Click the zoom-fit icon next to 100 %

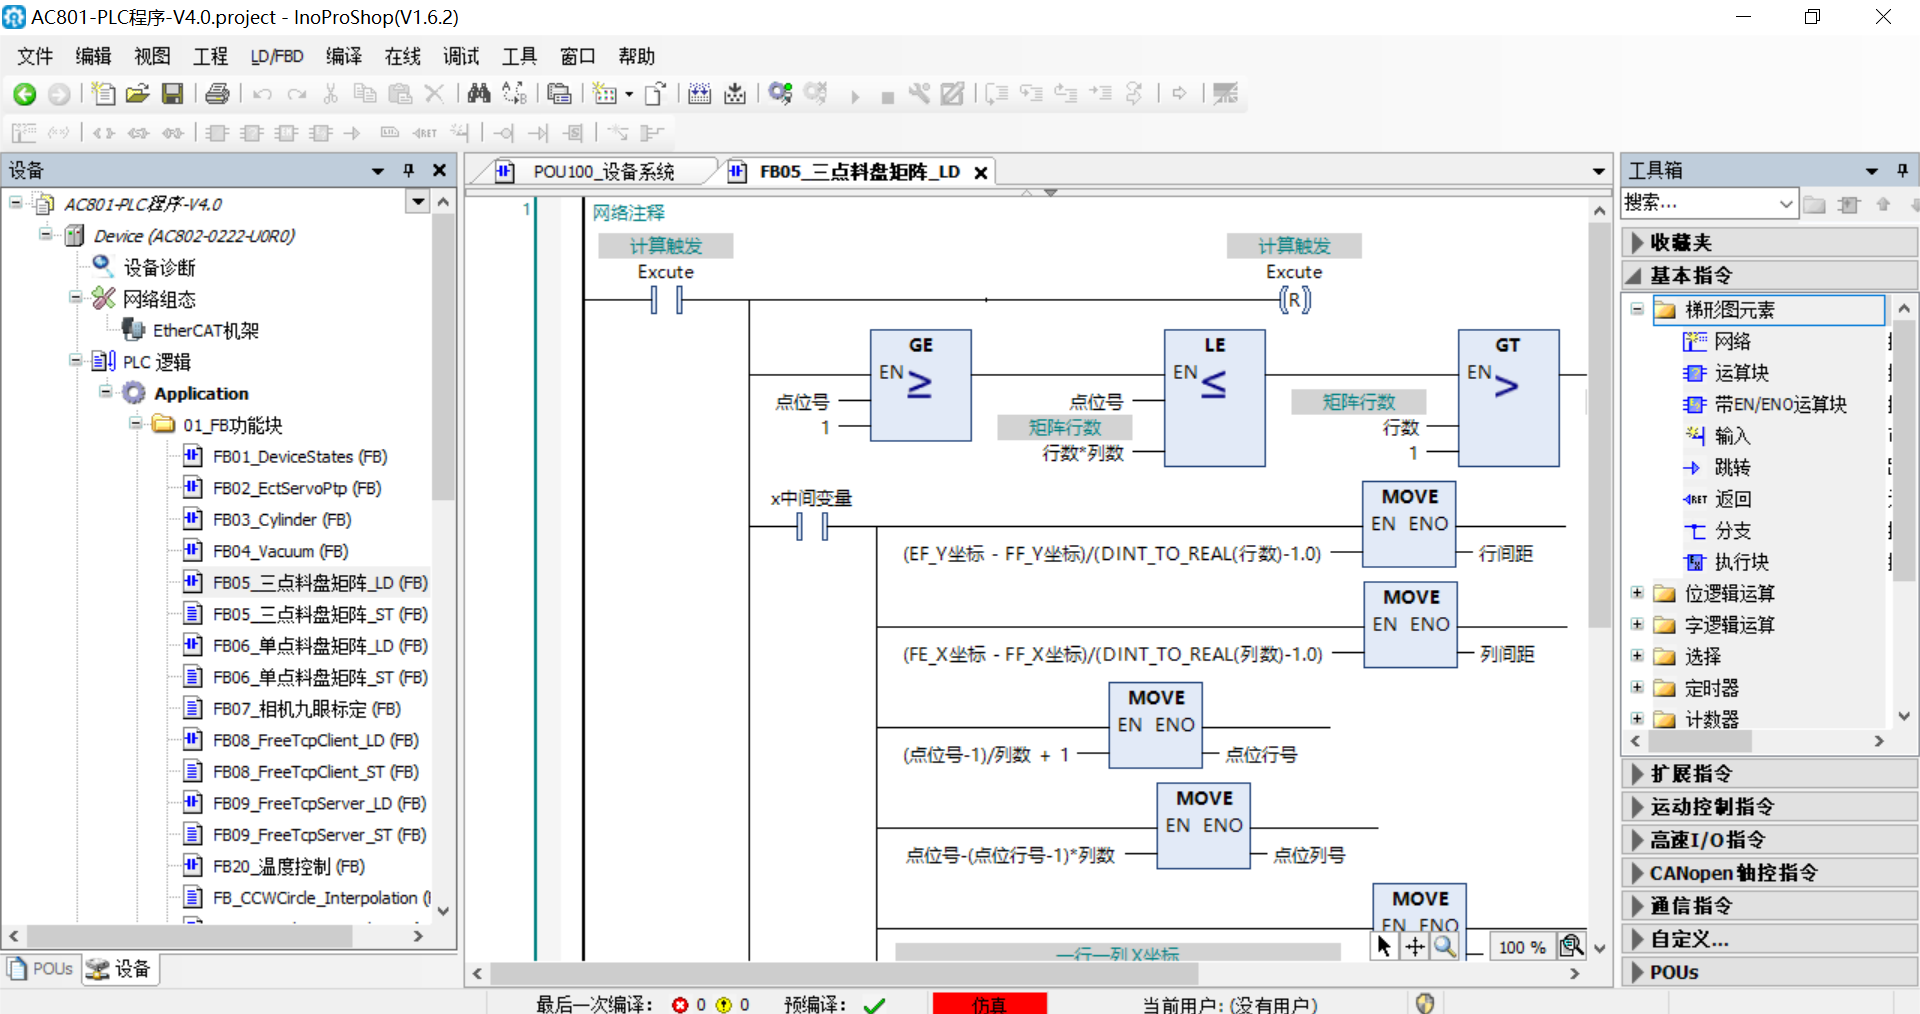click(1572, 946)
